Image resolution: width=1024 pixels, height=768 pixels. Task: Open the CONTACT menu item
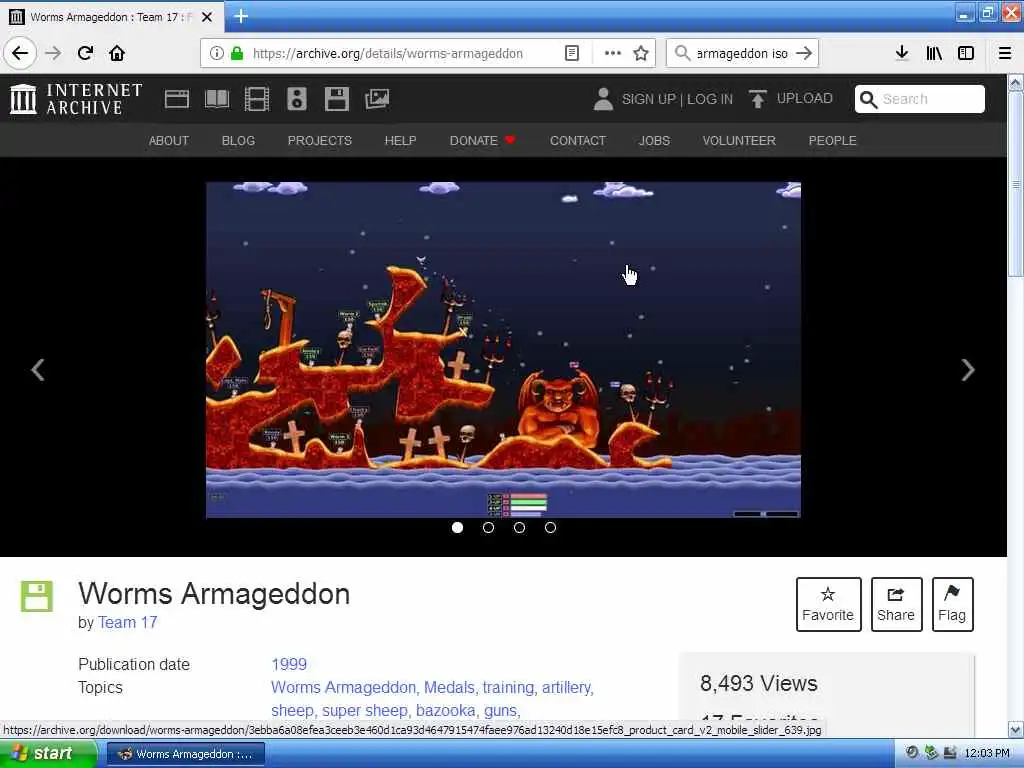click(x=578, y=140)
